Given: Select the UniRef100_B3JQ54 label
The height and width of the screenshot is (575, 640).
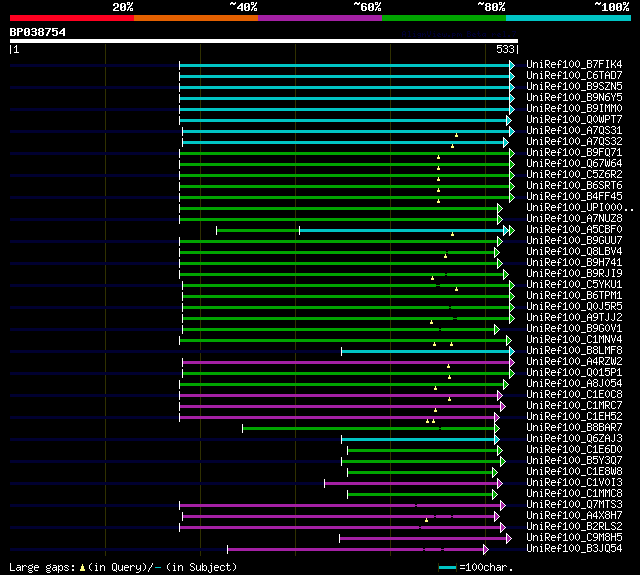Looking at the screenshot, I should 574,549.
